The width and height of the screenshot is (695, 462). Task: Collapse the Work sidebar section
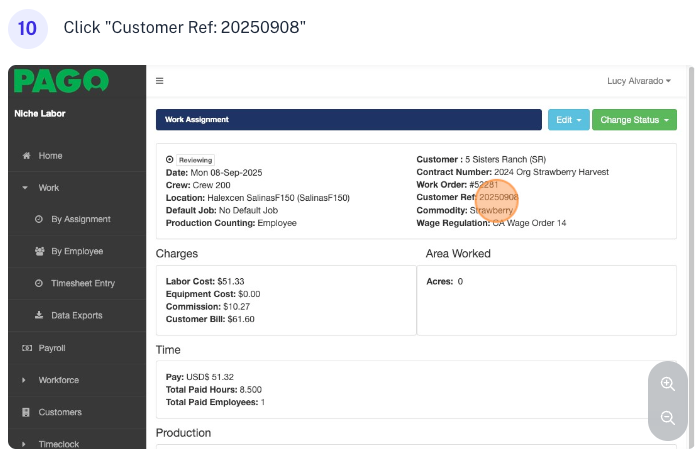pos(48,188)
